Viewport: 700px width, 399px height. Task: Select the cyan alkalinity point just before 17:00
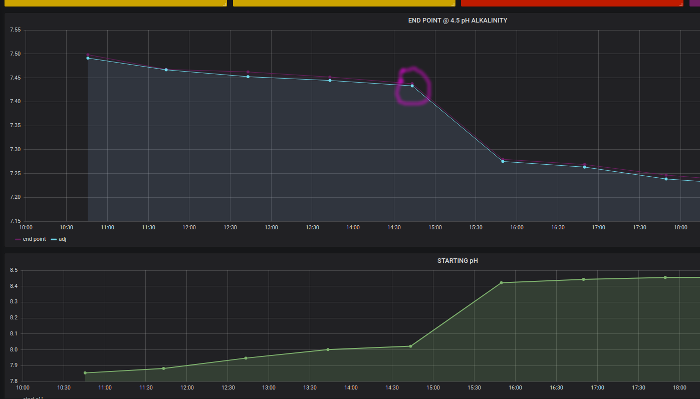(x=584, y=167)
